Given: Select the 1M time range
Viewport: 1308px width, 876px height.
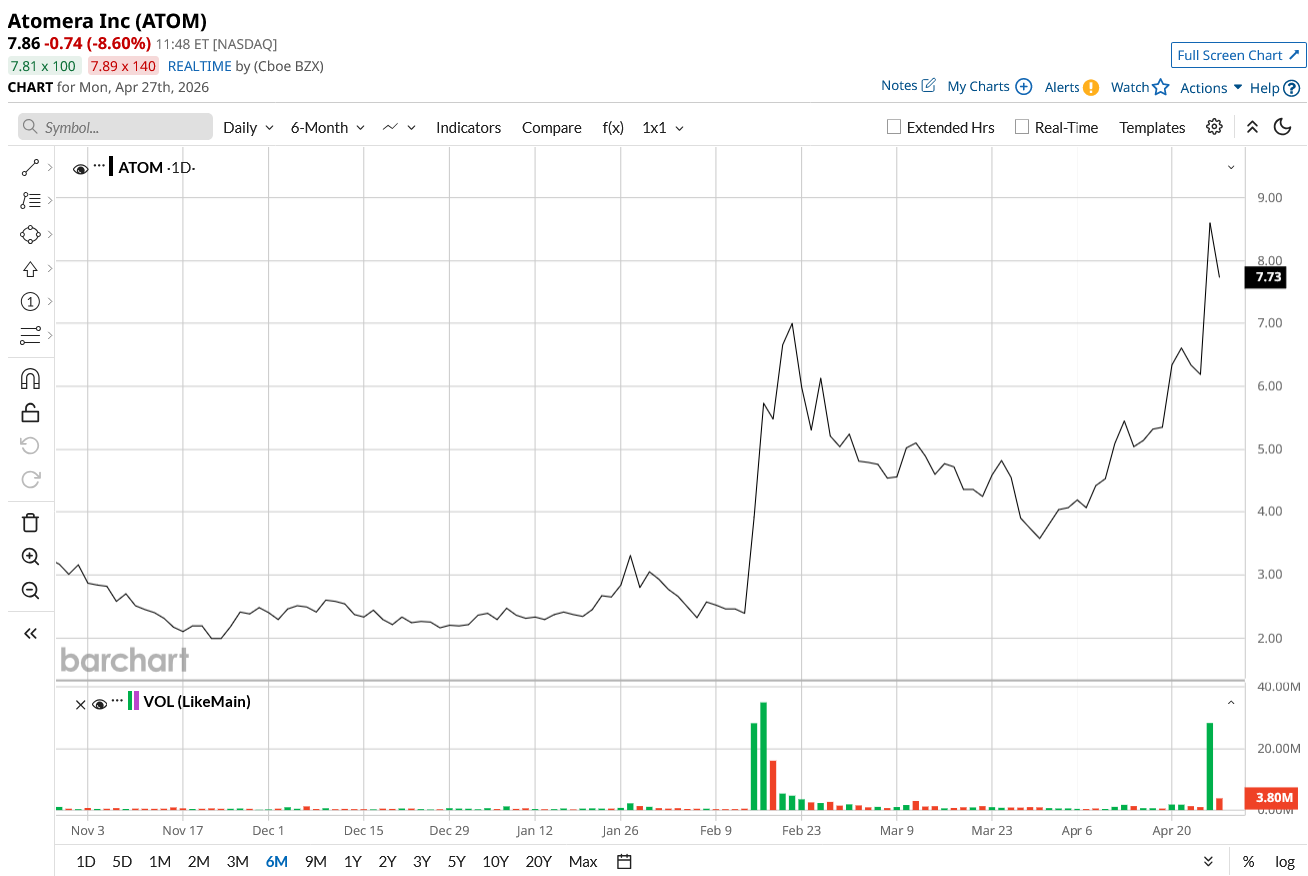Looking at the screenshot, I should [159, 861].
